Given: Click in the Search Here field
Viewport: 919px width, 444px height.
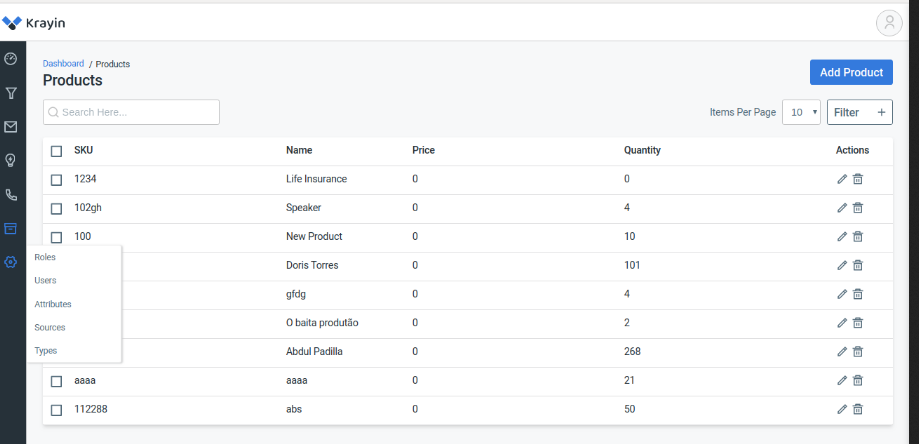Looking at the screenshot, I should (x=131, y=112).
